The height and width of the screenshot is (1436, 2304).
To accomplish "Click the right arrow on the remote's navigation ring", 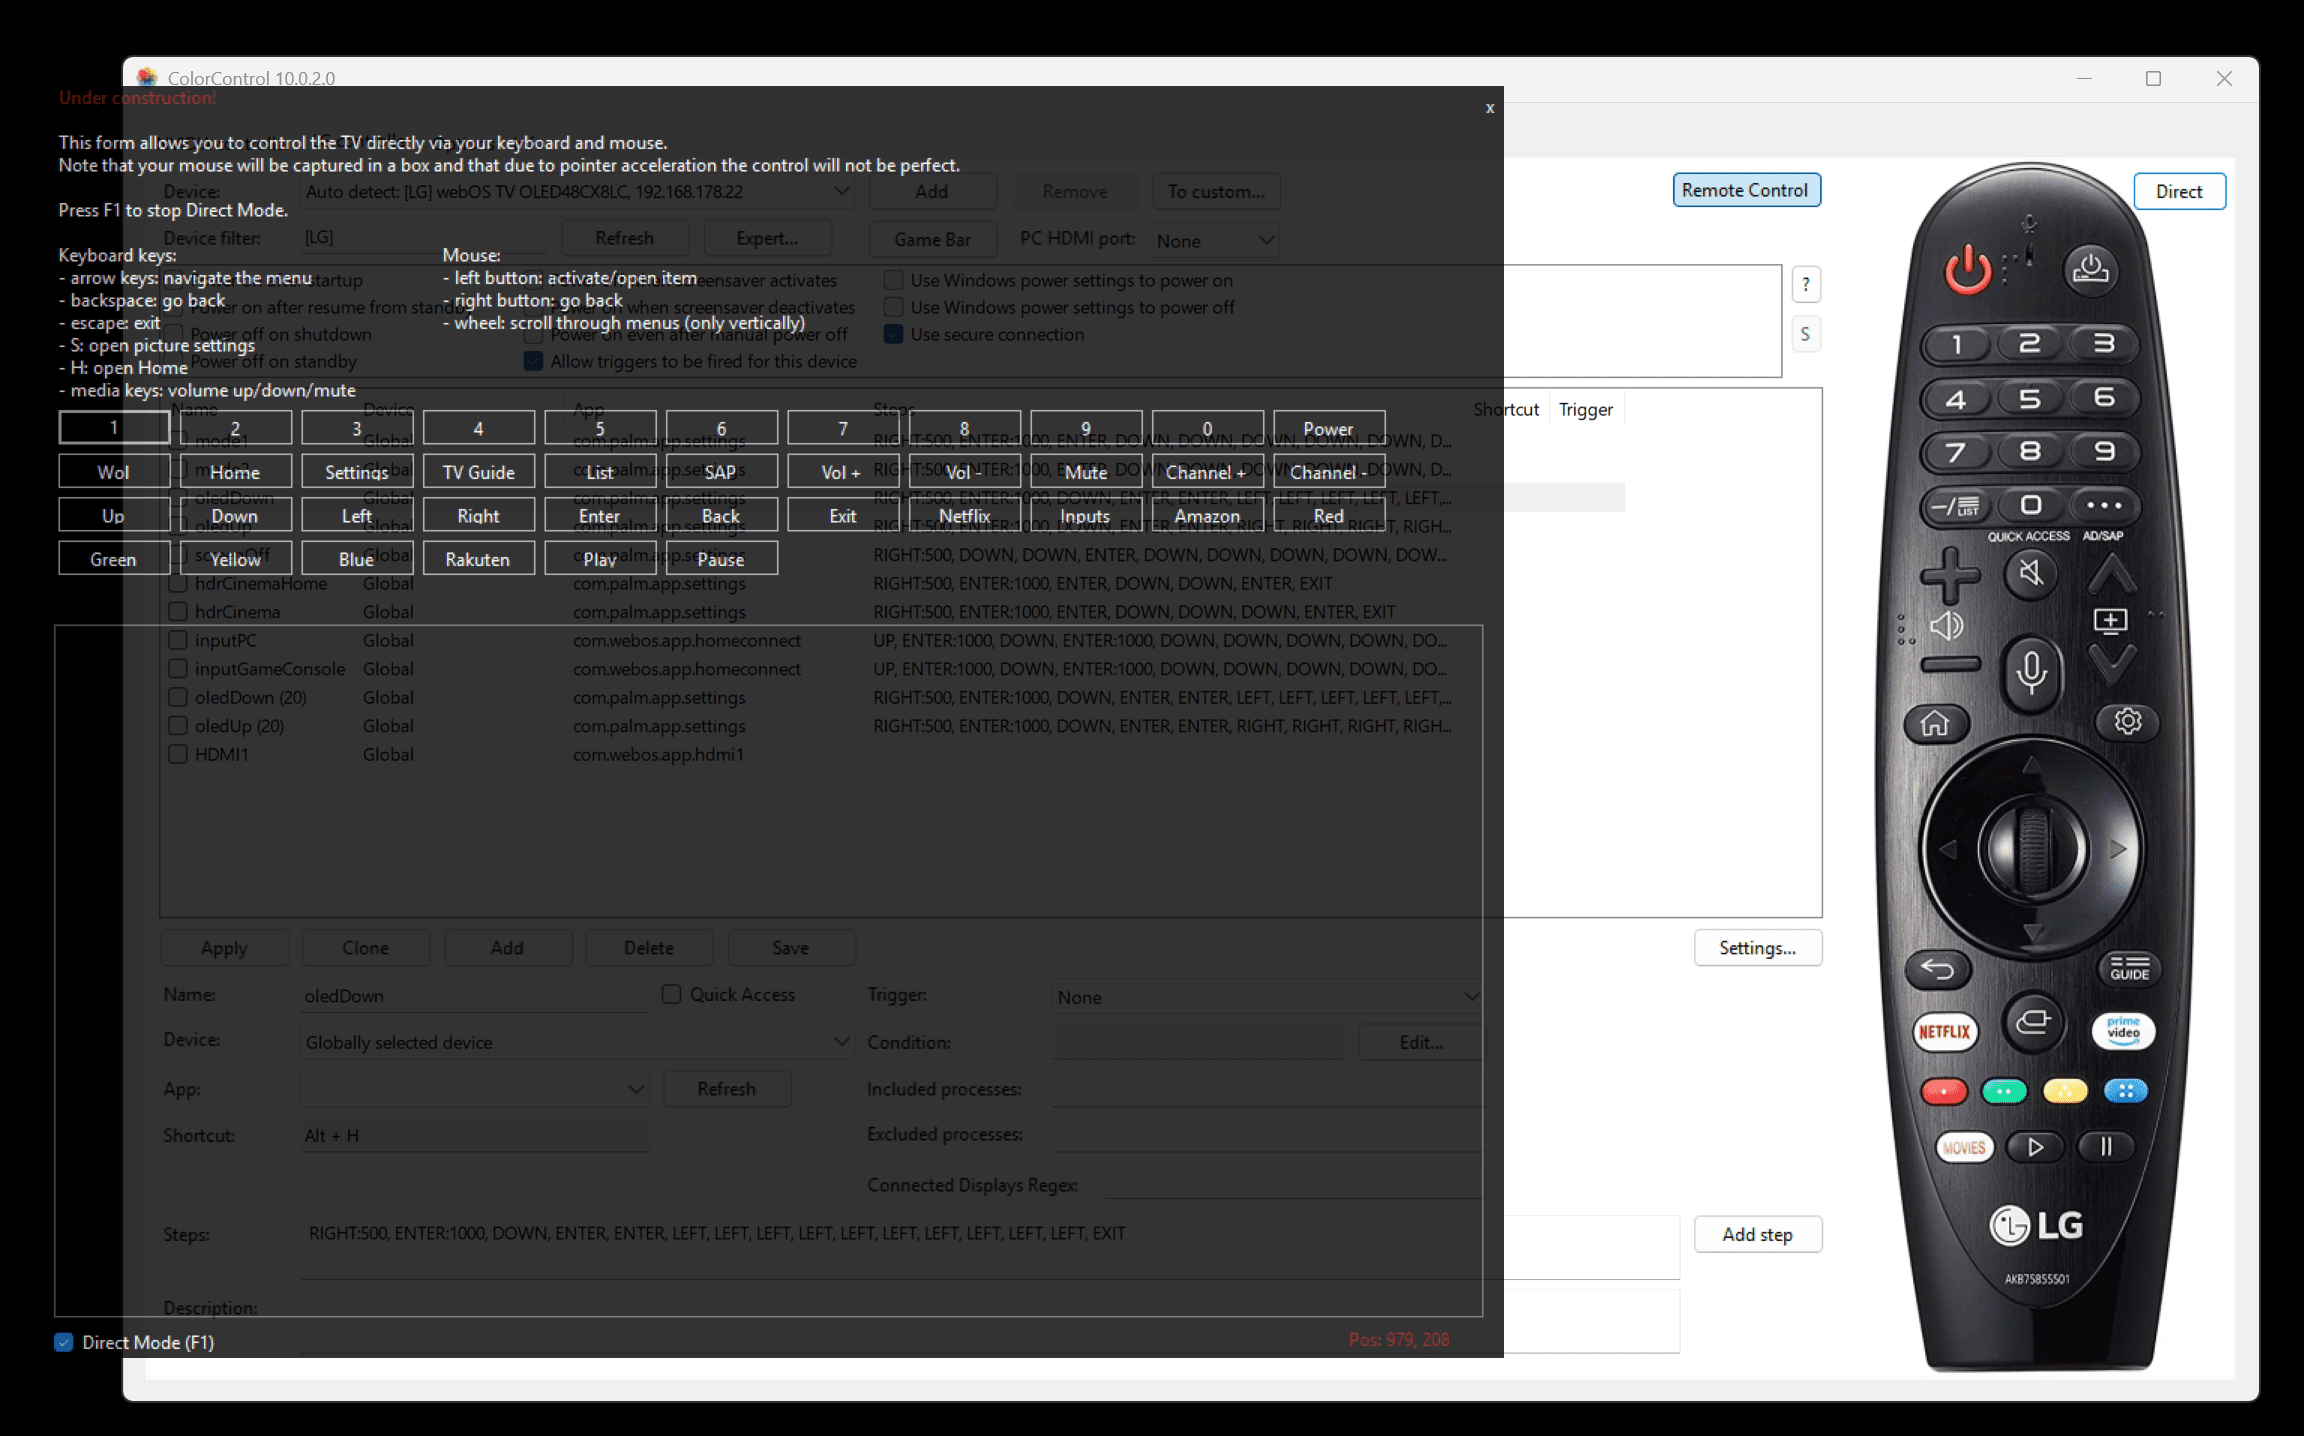I will pyautogui.click(x=2118, y=849).
